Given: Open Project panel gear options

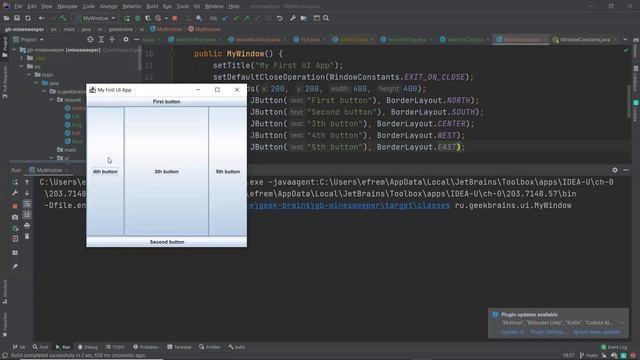Looking at the screenshot, I should tap(126, 40).
